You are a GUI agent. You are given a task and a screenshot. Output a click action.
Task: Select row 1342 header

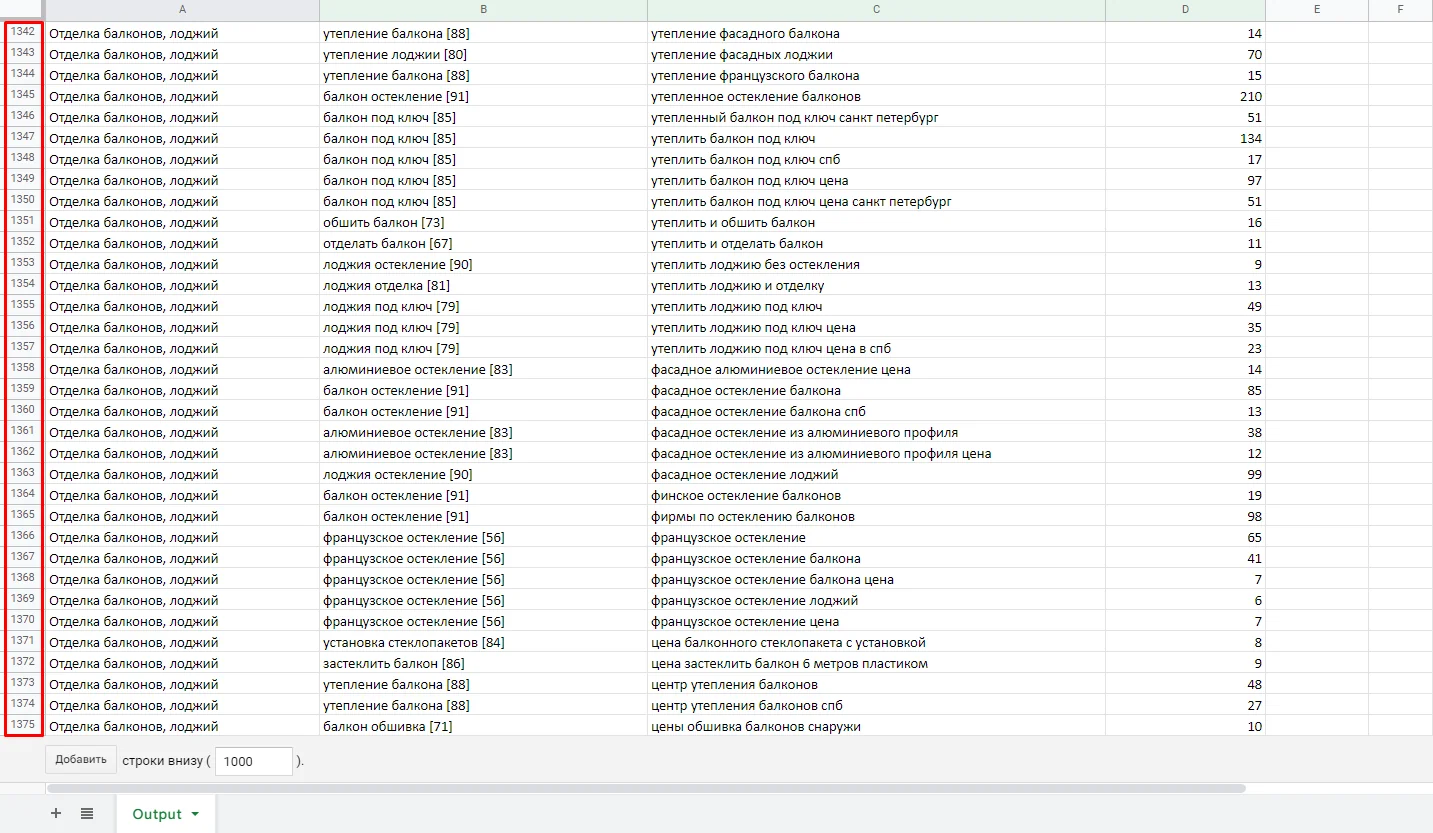click(23, 32)
